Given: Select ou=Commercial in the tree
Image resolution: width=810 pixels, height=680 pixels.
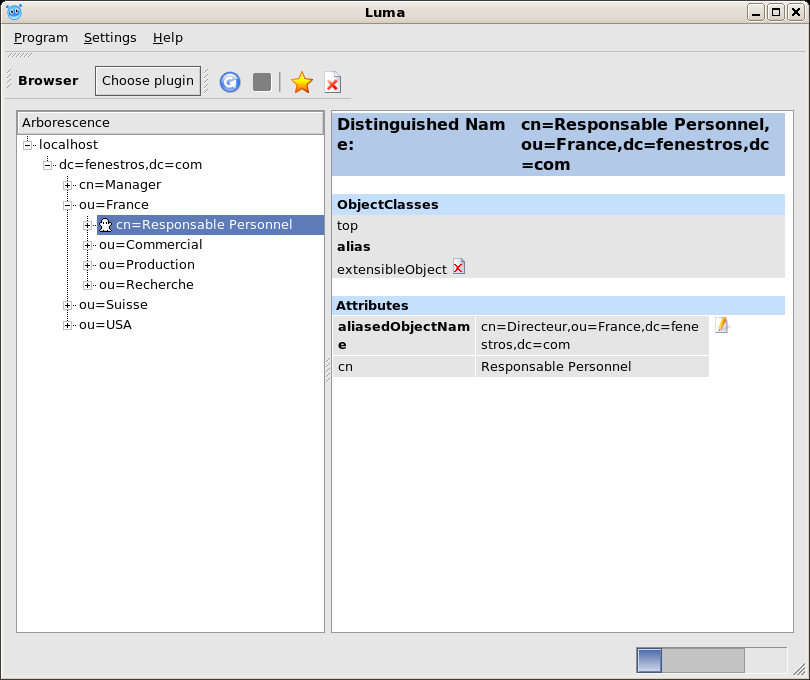Looking at the screenshot, I should [150, 245].
